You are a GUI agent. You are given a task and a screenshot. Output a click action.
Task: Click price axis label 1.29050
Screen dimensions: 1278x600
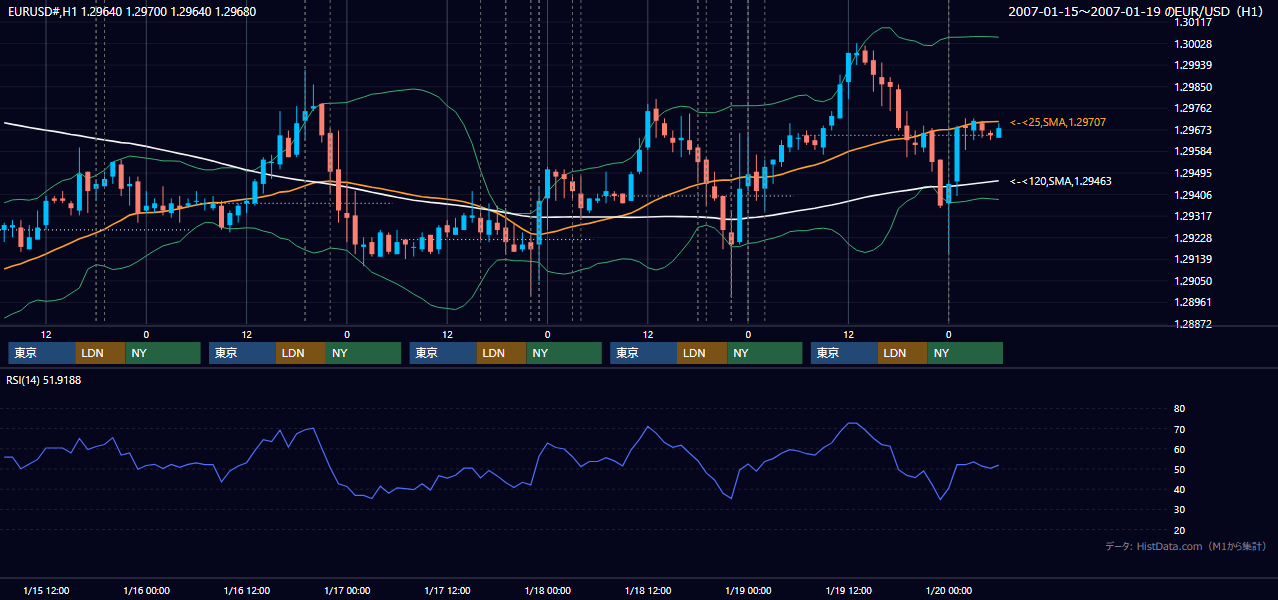[1192, 281]
